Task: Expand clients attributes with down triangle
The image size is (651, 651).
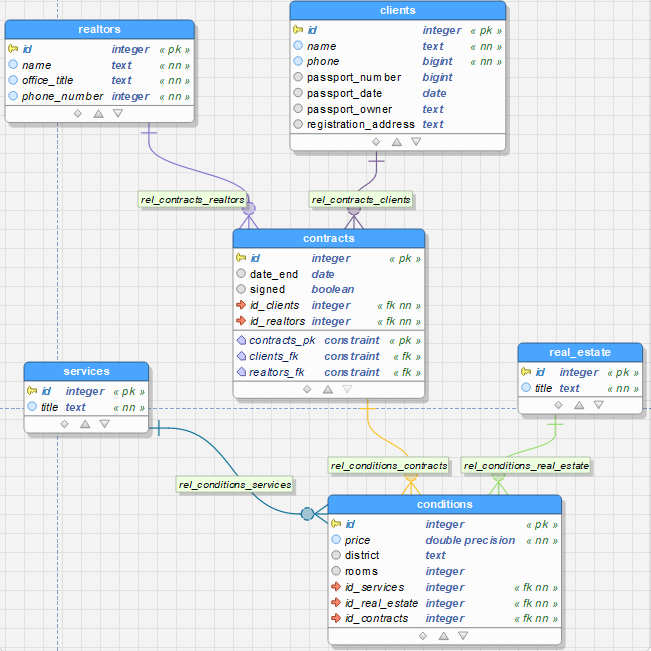Action: [x=416, y=142]
